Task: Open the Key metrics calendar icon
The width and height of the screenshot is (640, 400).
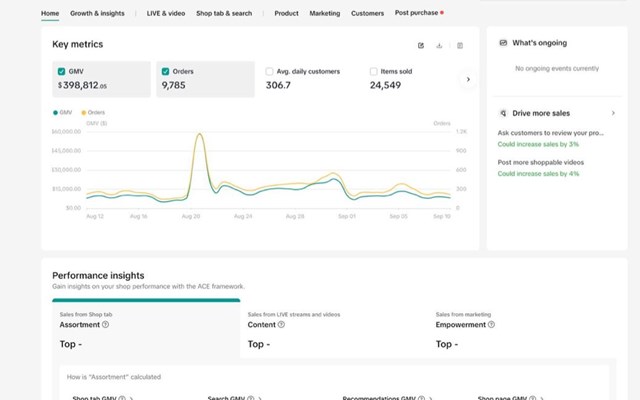Action: (460, 45)
